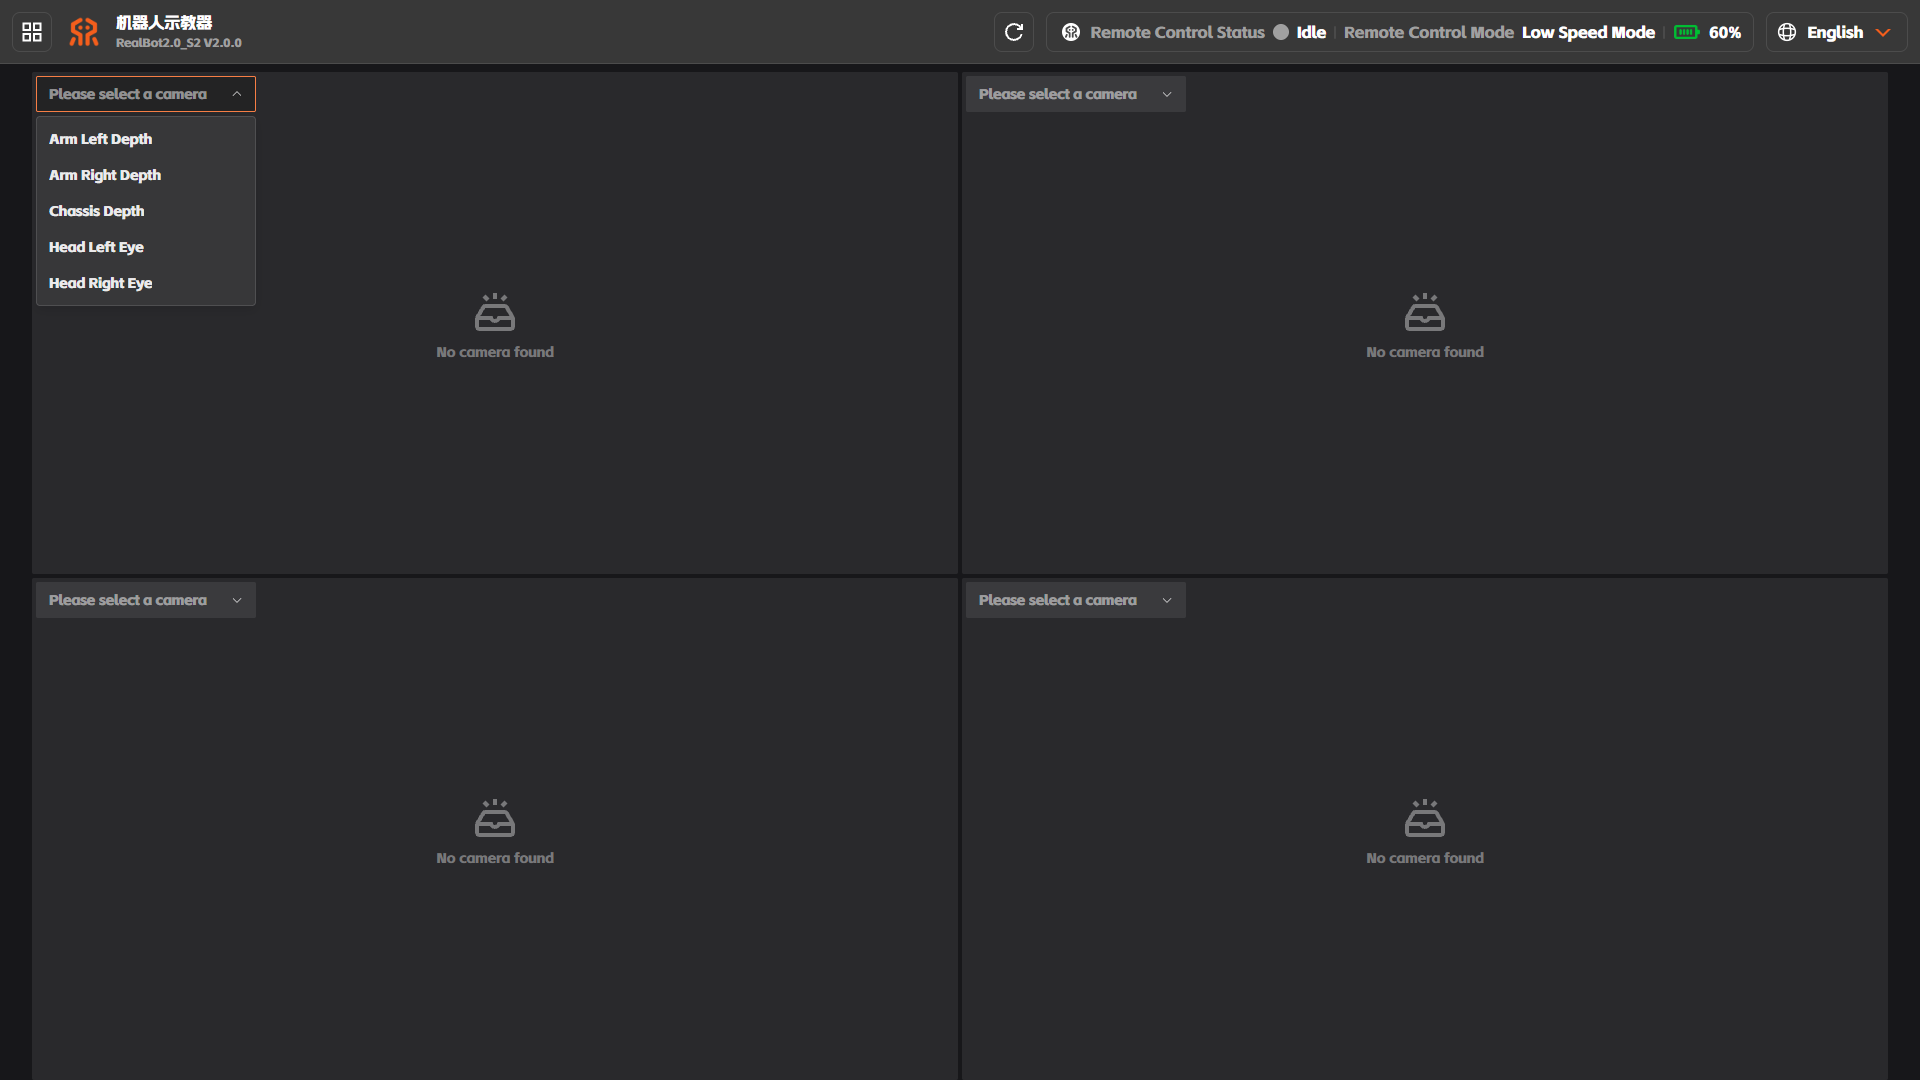This screenshot has width=1920, height=1080.
Task: Pick Head Right Eye camera option
Action: pyautogui.click(x=146, y=283)
